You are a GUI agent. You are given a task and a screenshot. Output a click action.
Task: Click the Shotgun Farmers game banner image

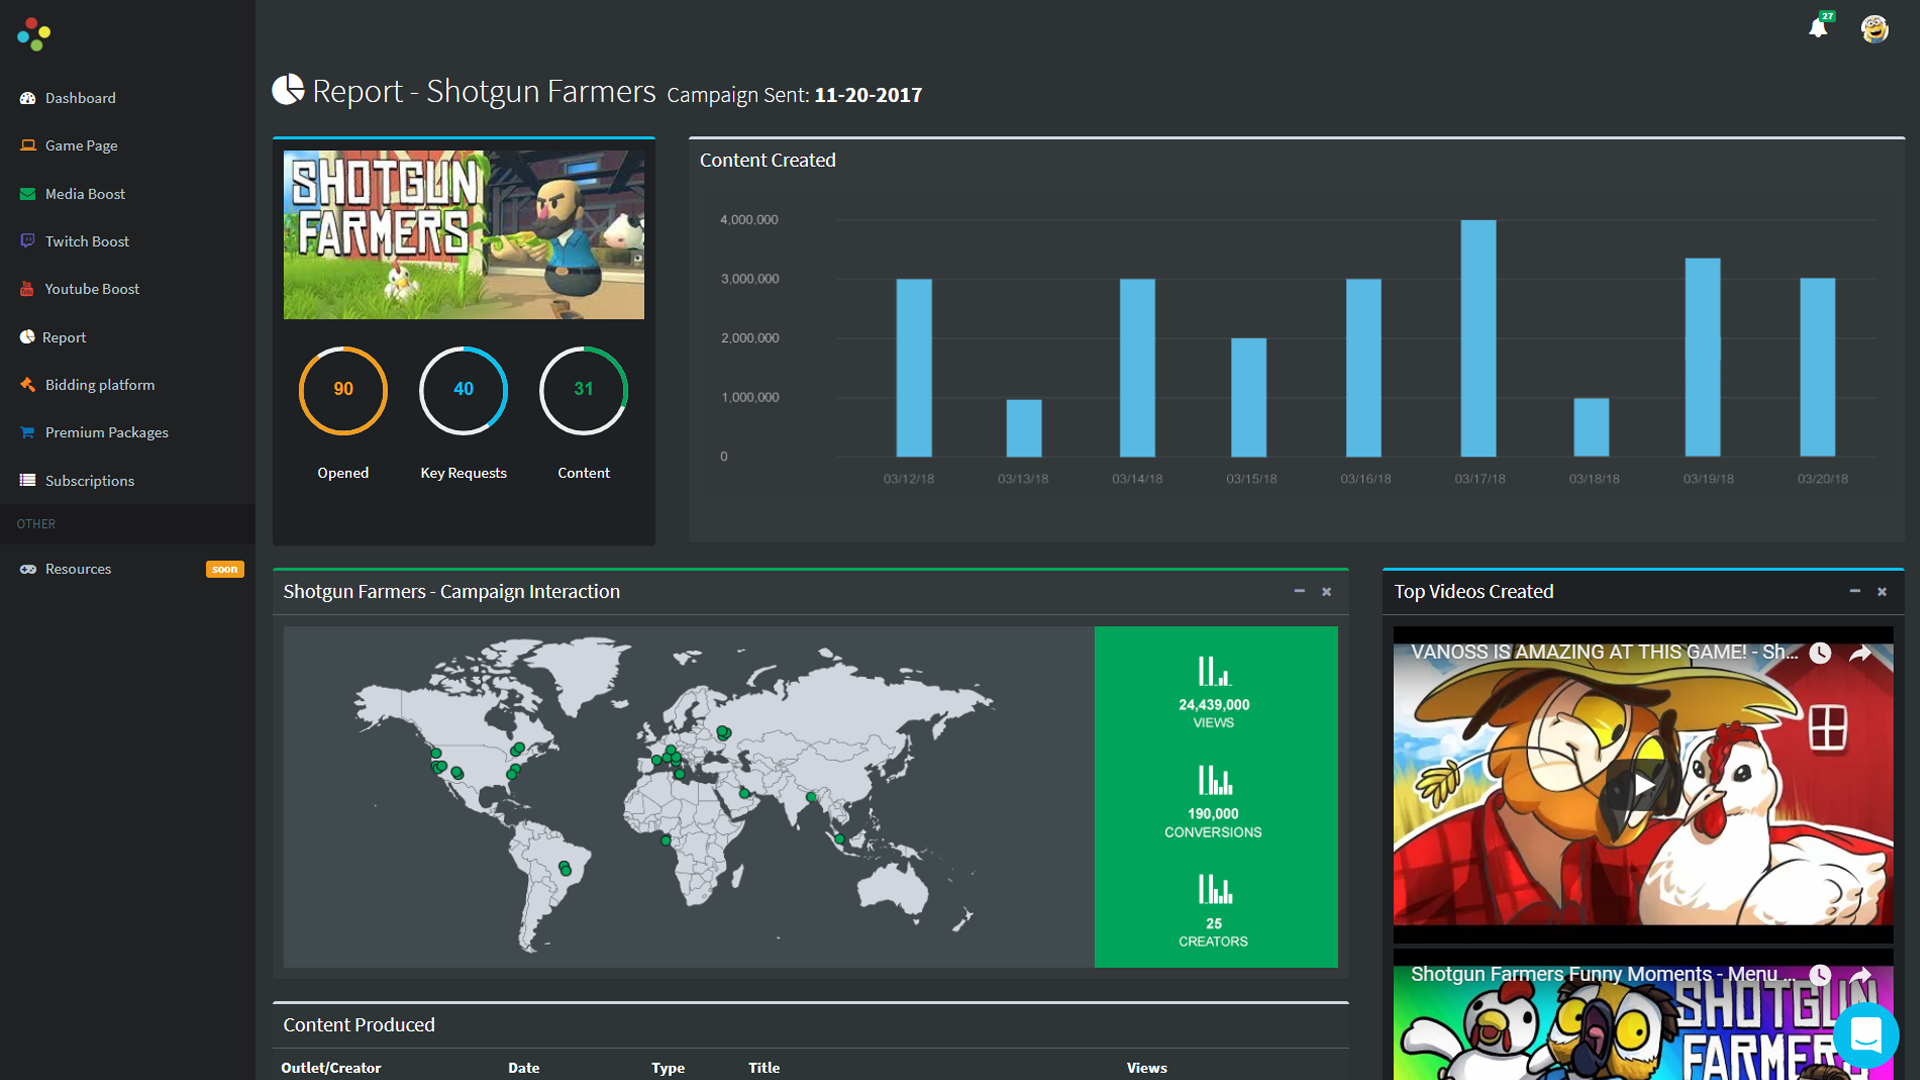click(x=463, y=235)
